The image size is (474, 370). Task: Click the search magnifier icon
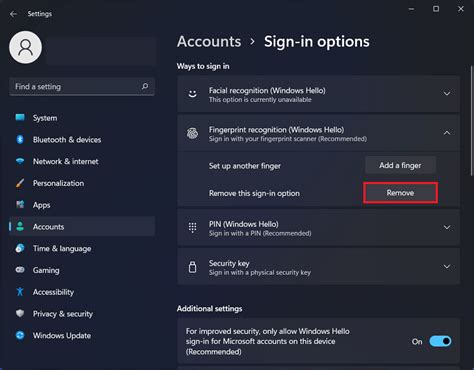[145, 86]
